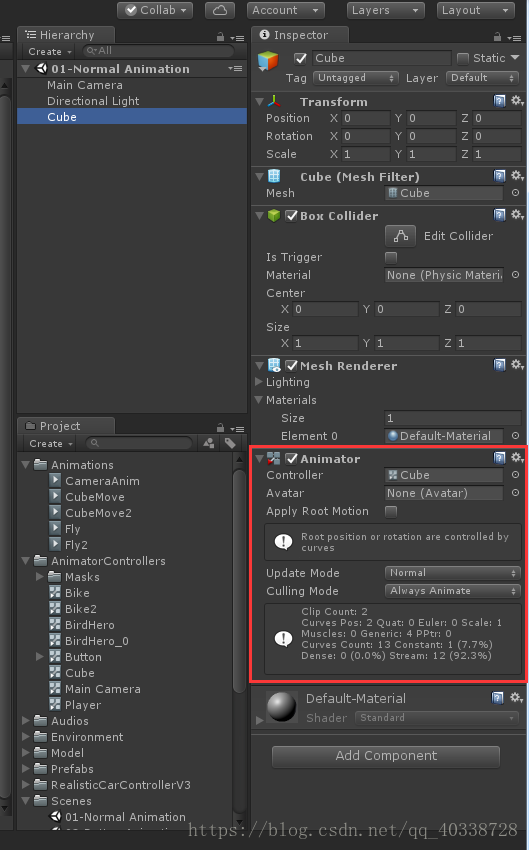Enable the Static checkbox

(463, 58)
